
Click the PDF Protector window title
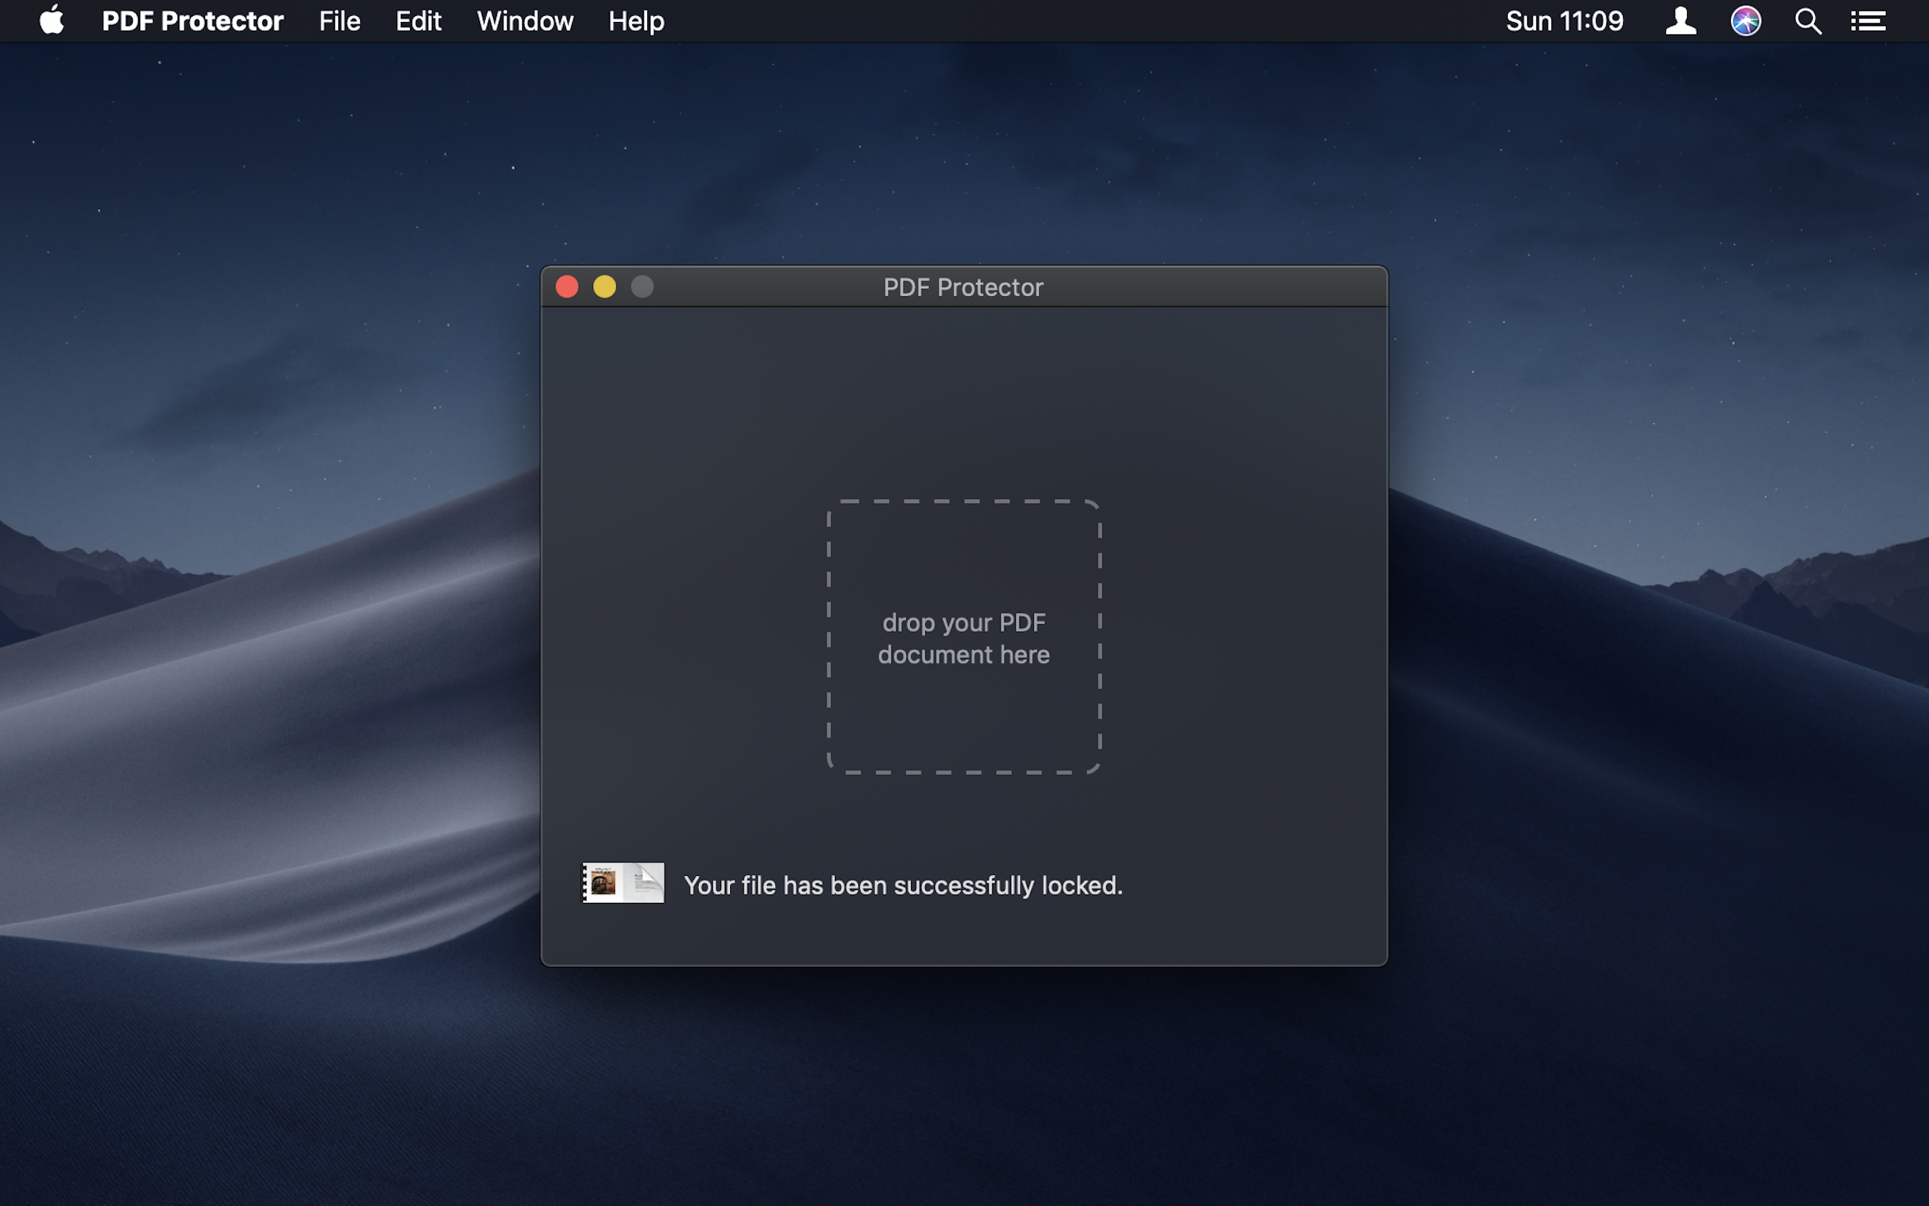963,287
